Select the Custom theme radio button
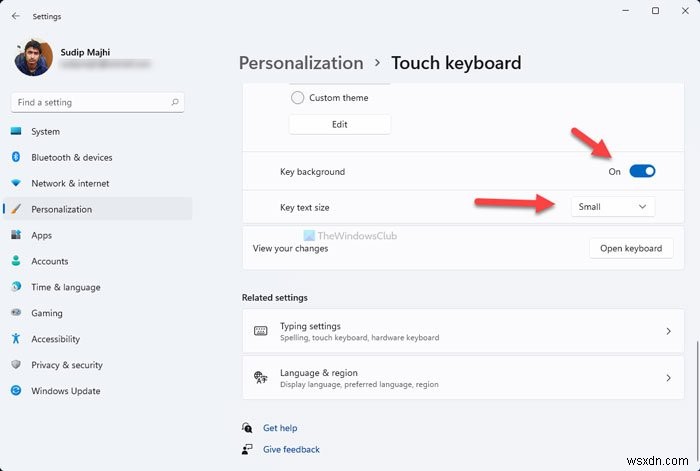Screen dimensions: 700x471 pos(297,98)
